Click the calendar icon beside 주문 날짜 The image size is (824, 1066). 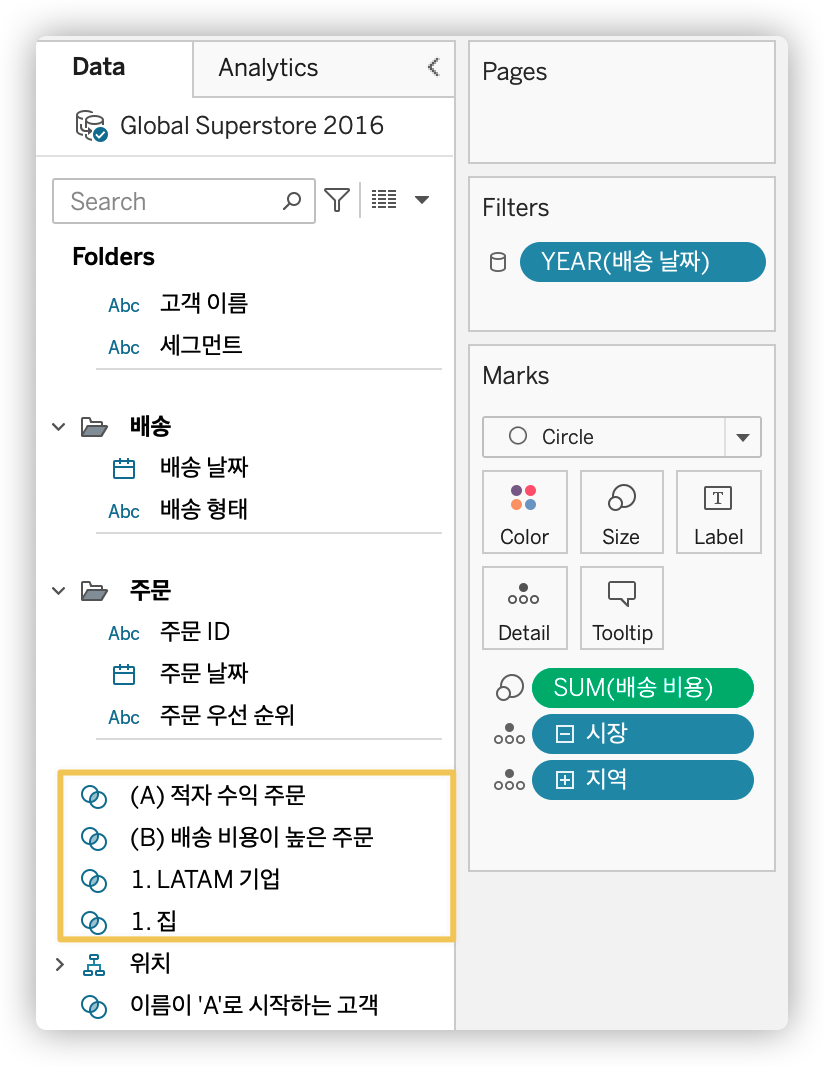tap(124, 674)
